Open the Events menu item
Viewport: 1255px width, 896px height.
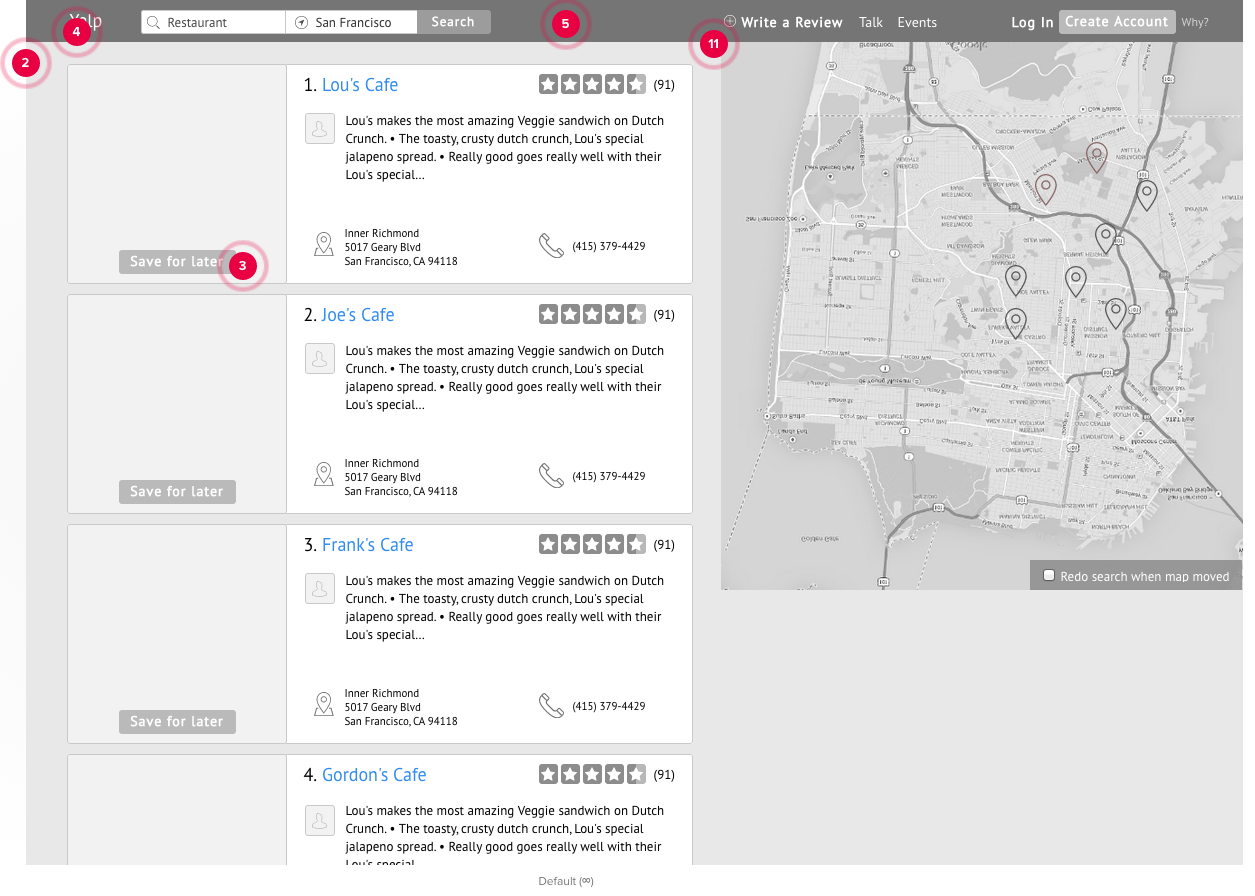pos(917,22)
